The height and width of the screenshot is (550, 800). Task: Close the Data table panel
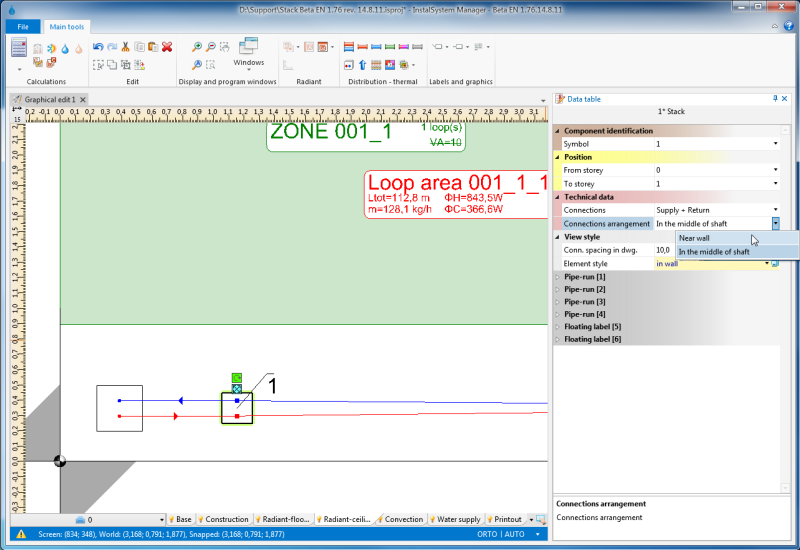(x=785, y=98)
